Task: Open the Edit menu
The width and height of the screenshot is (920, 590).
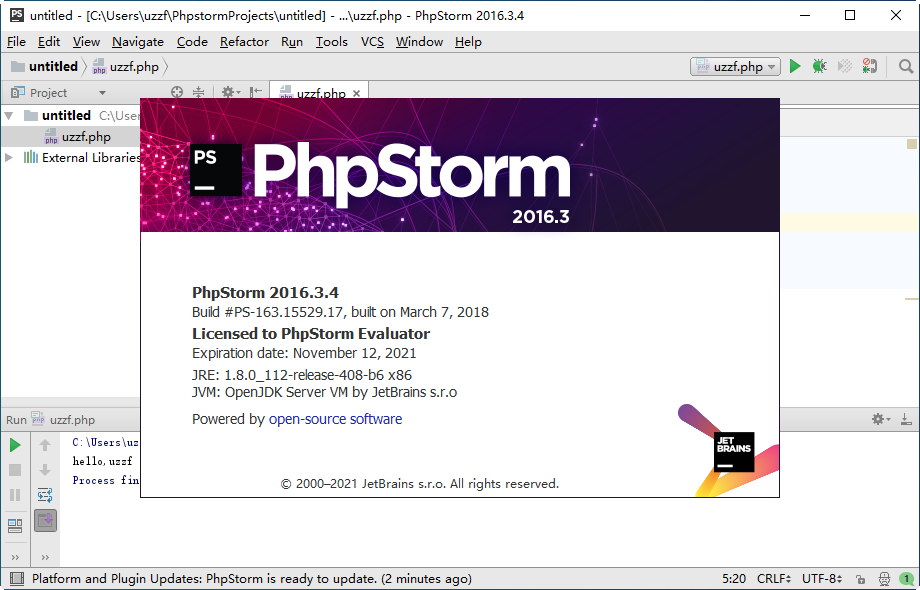Action: tap(49, 42)
